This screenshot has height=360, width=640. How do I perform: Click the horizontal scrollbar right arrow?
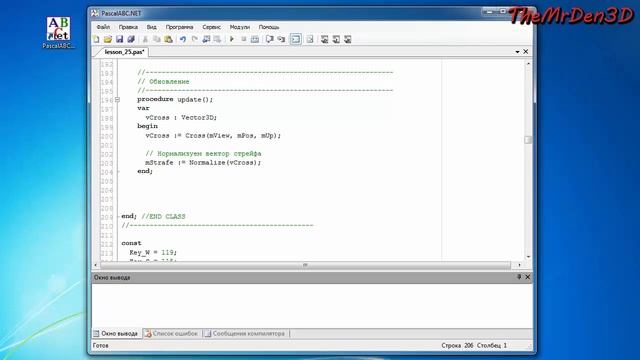coord(519,265)
